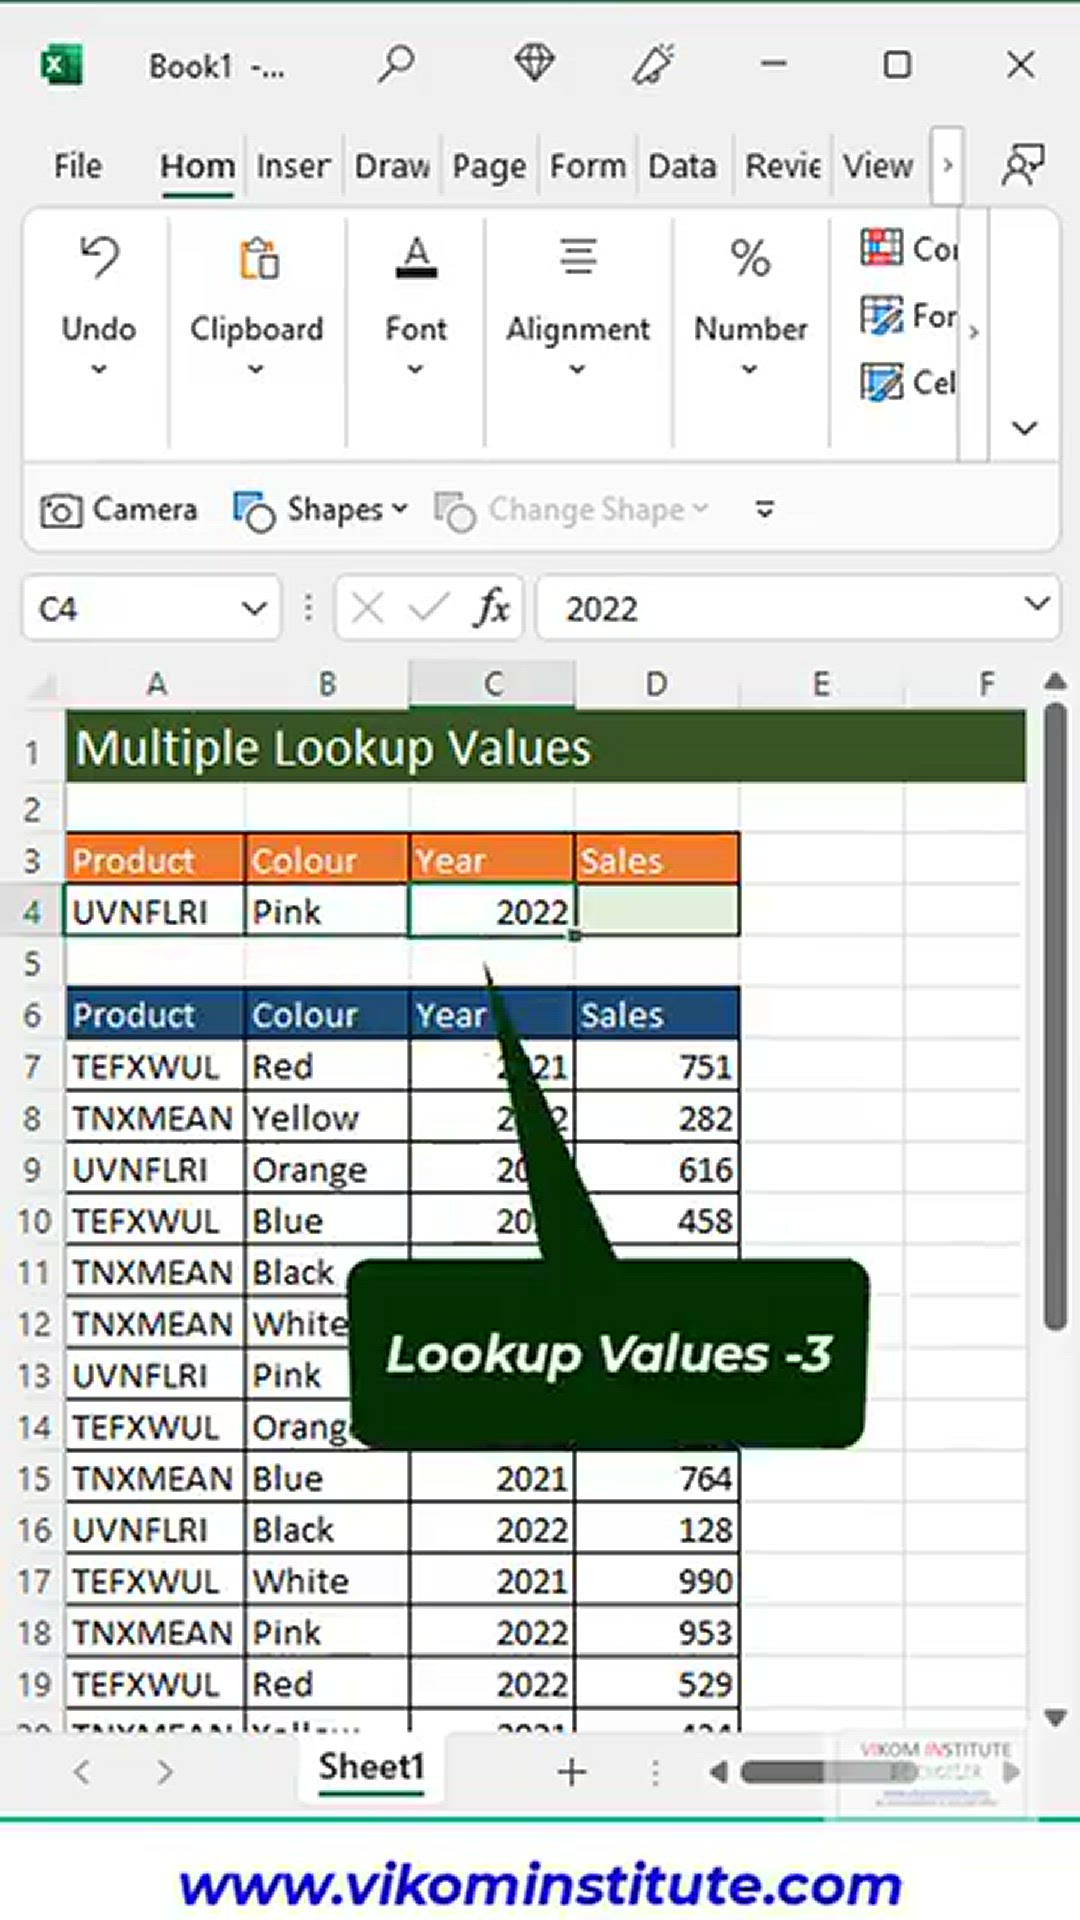Click Conditional Formatting icon
The width and height of the screenshot is (1080, 1920).
coord(881,248)
